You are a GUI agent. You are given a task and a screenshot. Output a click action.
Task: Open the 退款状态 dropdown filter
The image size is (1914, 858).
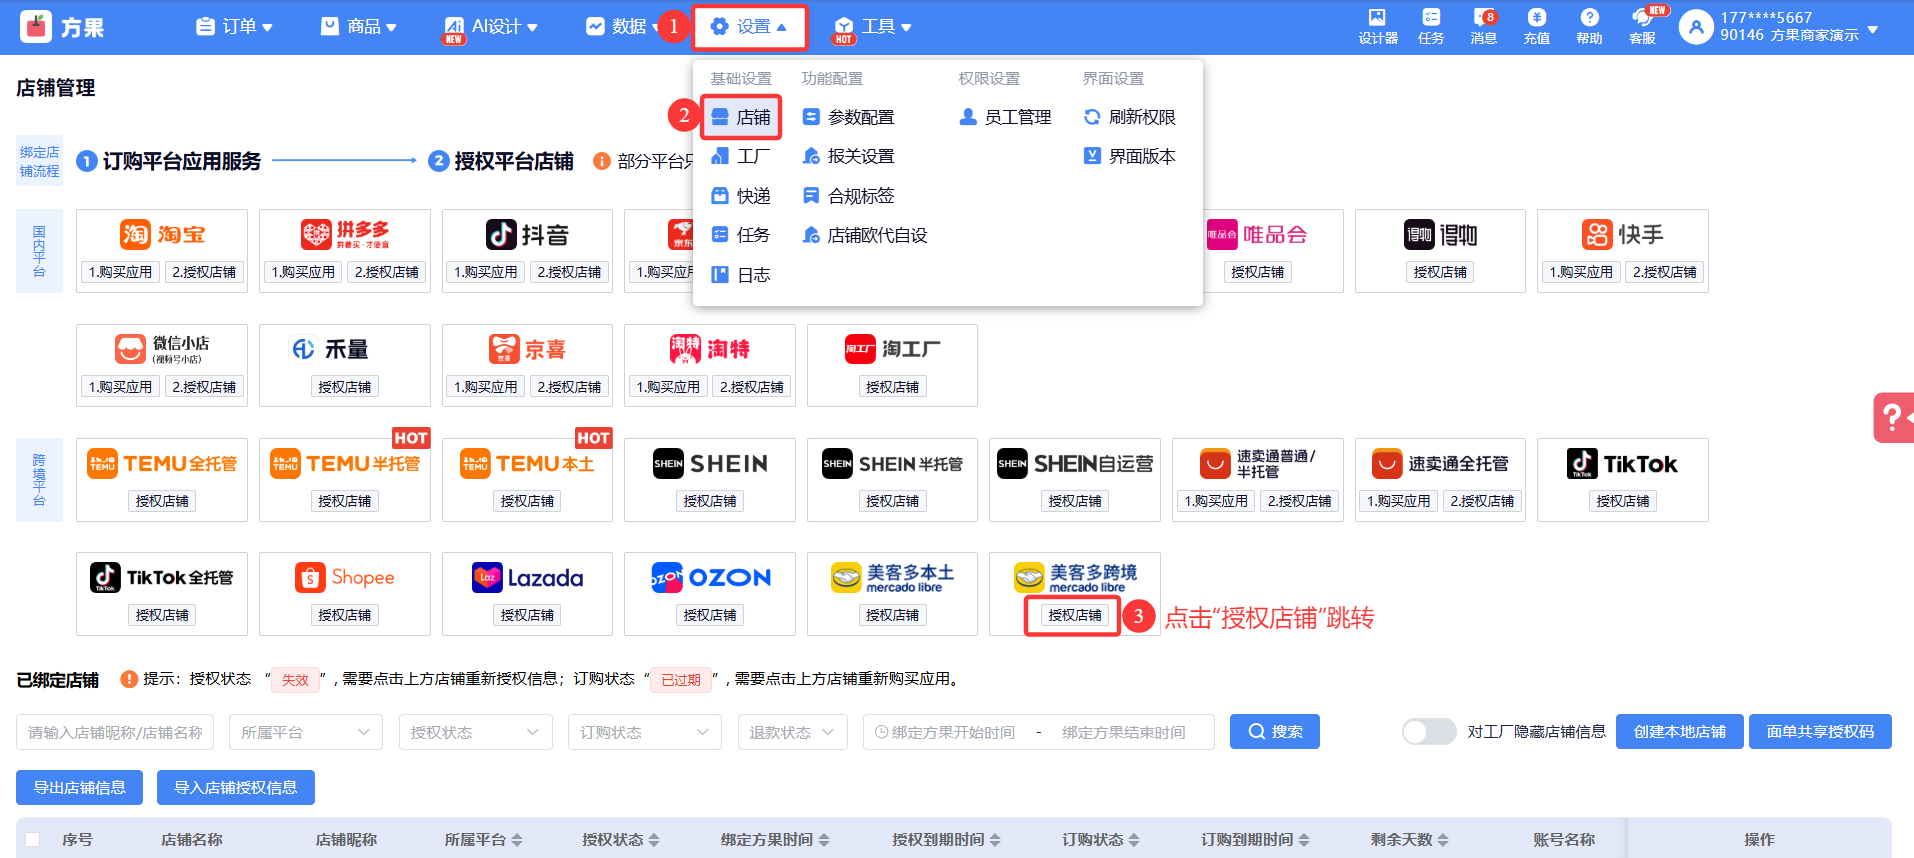792,732
